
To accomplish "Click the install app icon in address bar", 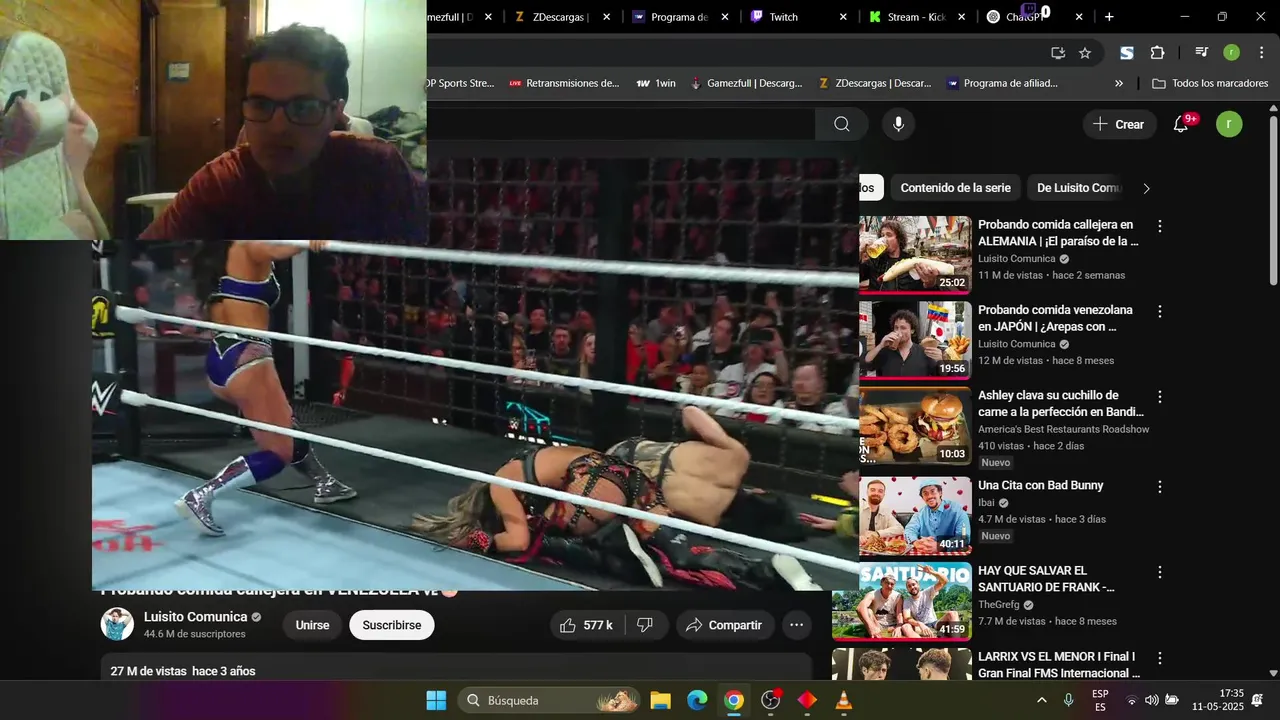I will point(1058,53).
